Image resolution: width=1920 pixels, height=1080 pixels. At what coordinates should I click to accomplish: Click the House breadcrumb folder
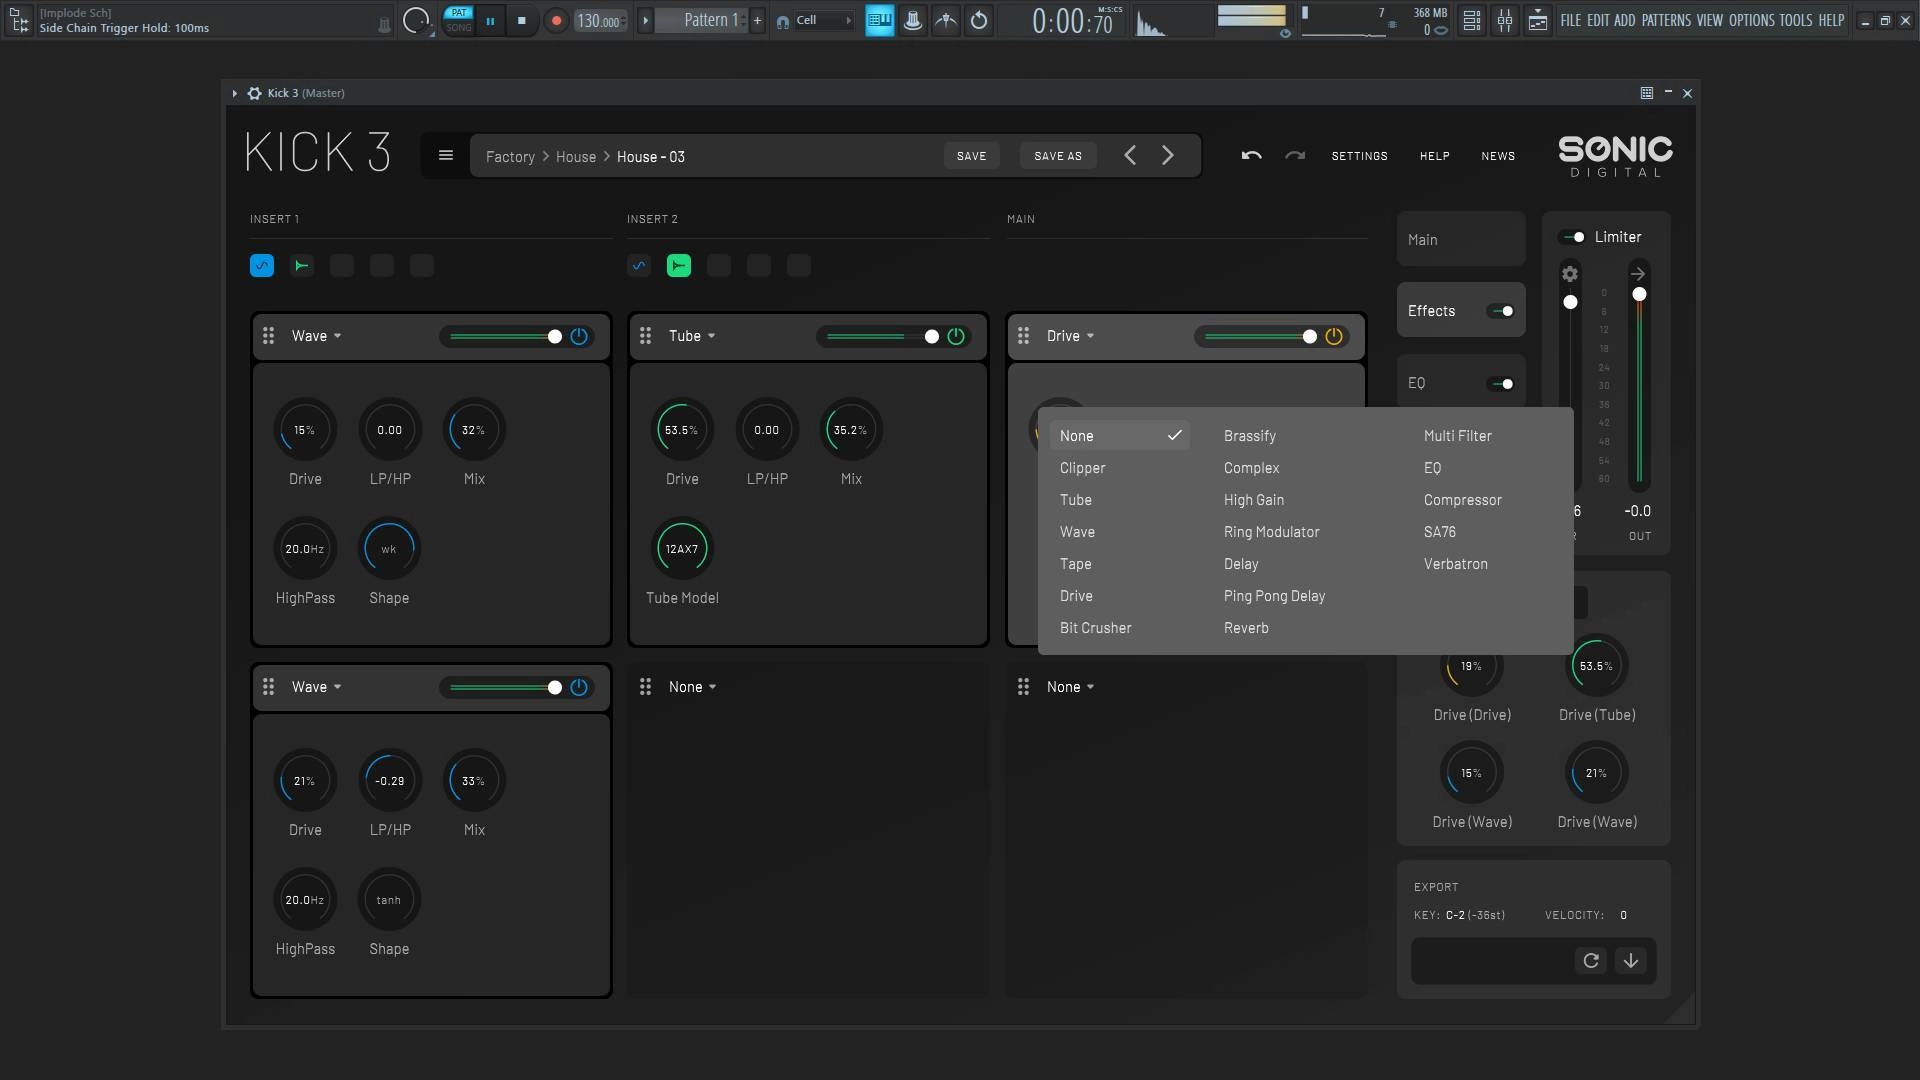coord(575,157)
